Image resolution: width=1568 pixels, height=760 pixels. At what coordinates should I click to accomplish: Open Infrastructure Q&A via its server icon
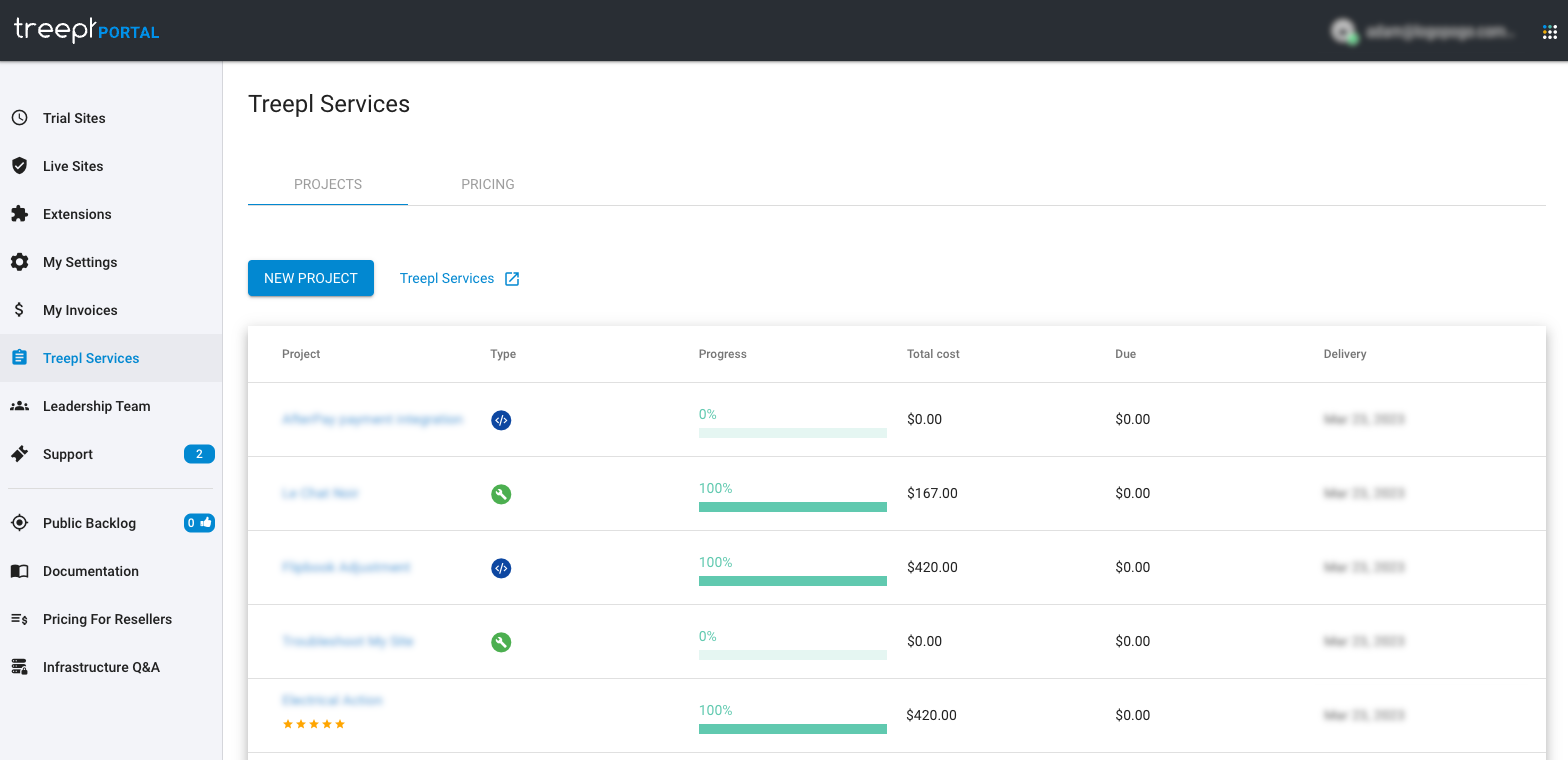[19, 667]
